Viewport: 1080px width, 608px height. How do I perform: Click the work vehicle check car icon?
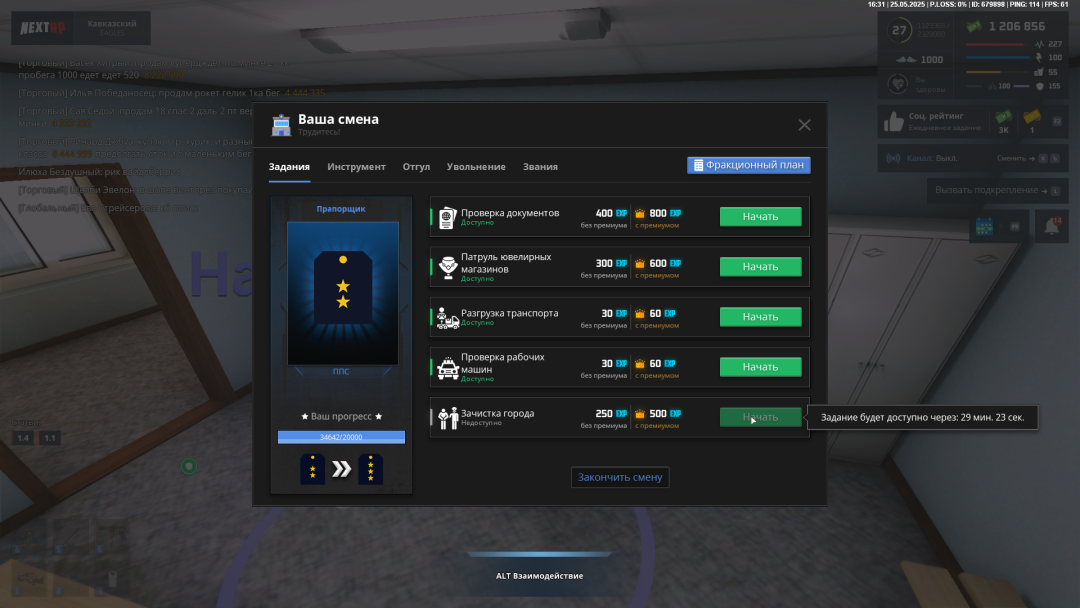447,368
